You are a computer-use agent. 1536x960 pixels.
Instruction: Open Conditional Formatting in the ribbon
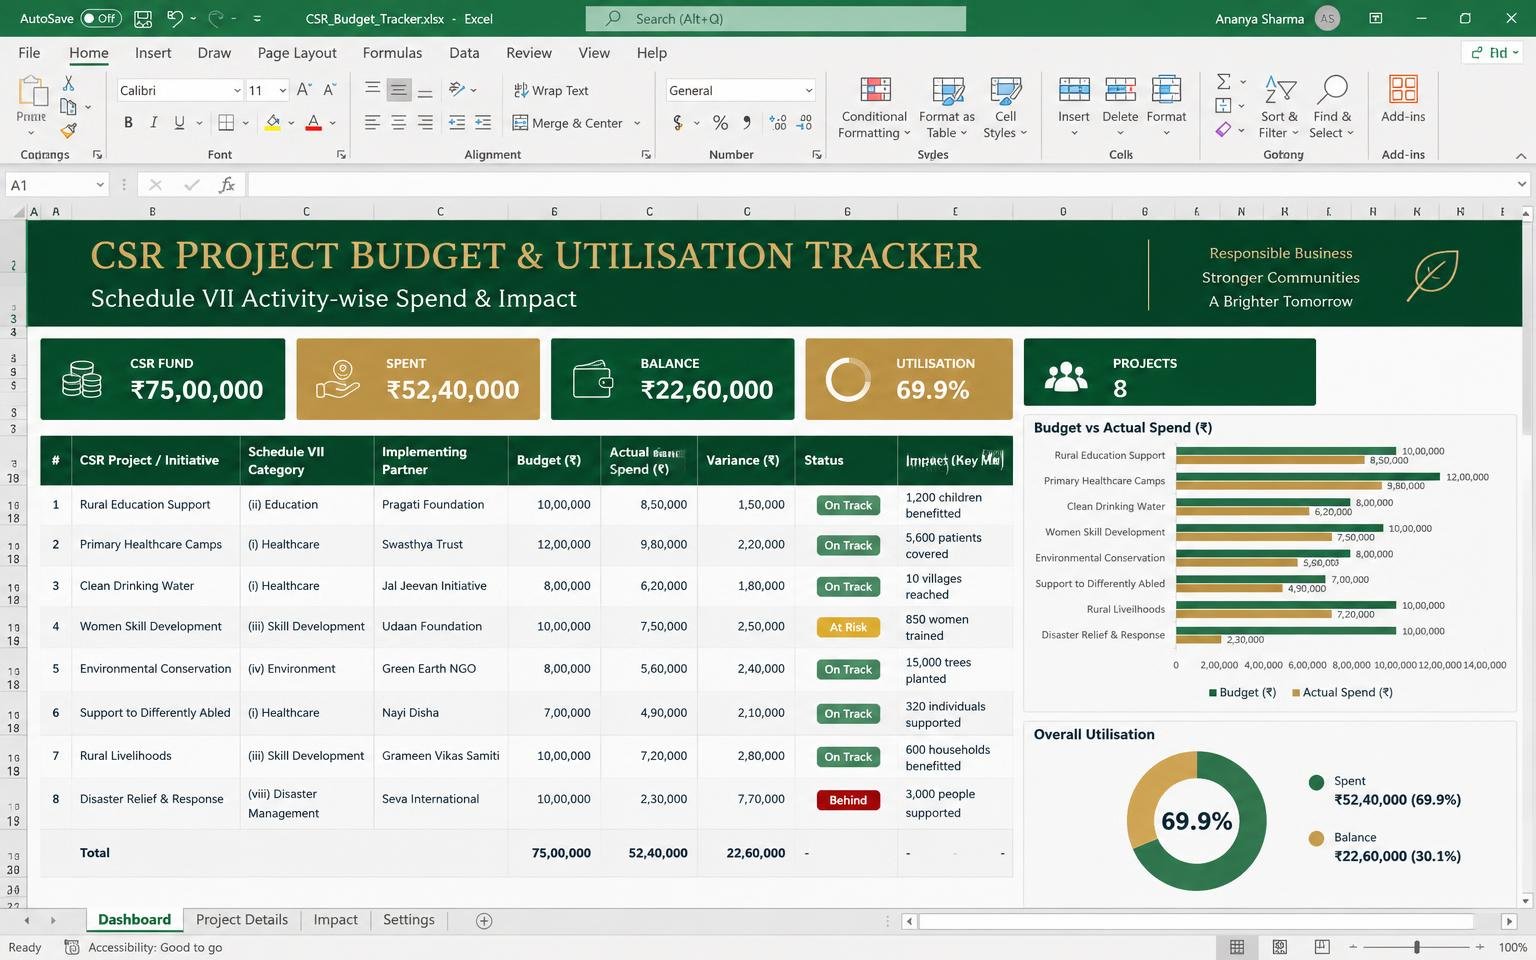point(874,108)
